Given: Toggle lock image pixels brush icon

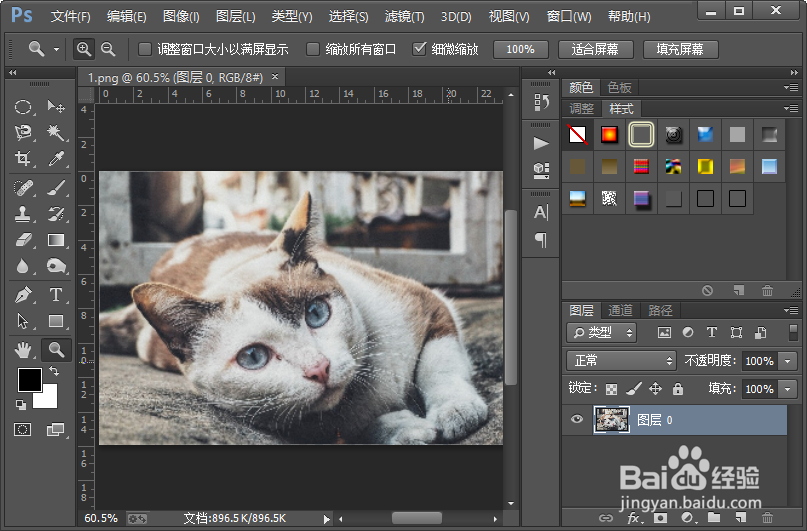Looking at the screenshot, I should pyautogui.click(x=634, y=388).
